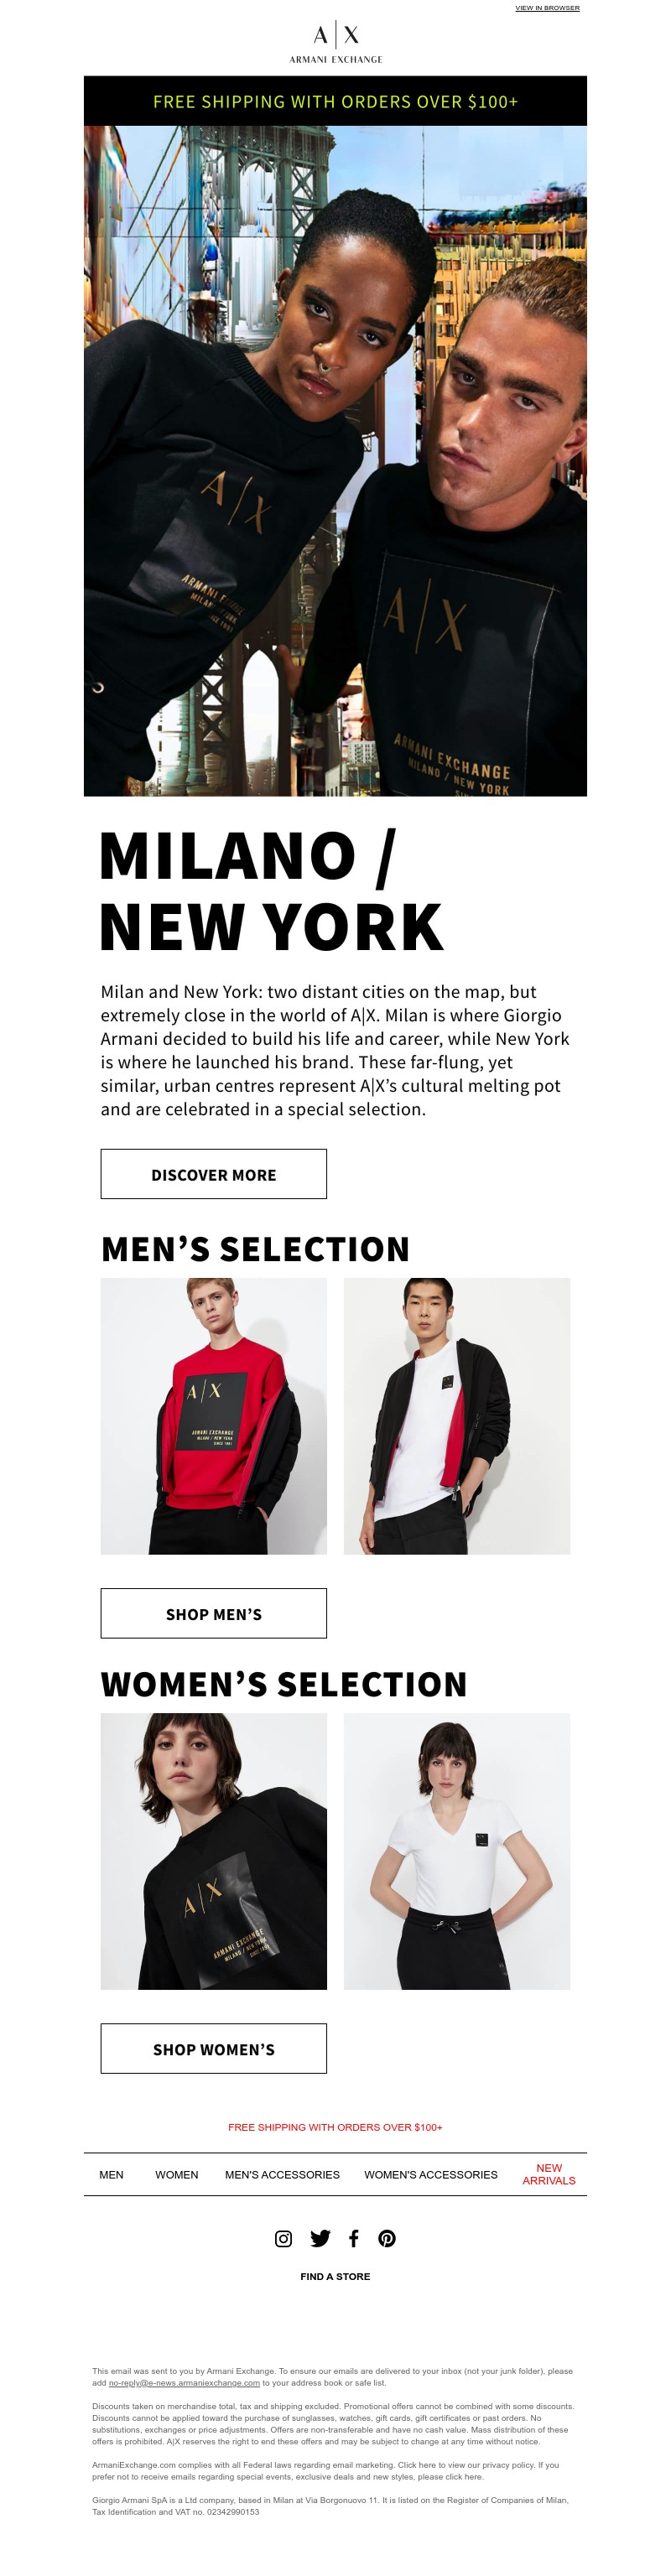Click Find a Store link
The width and height of the screenshot is (671, 2576).
335,2276
